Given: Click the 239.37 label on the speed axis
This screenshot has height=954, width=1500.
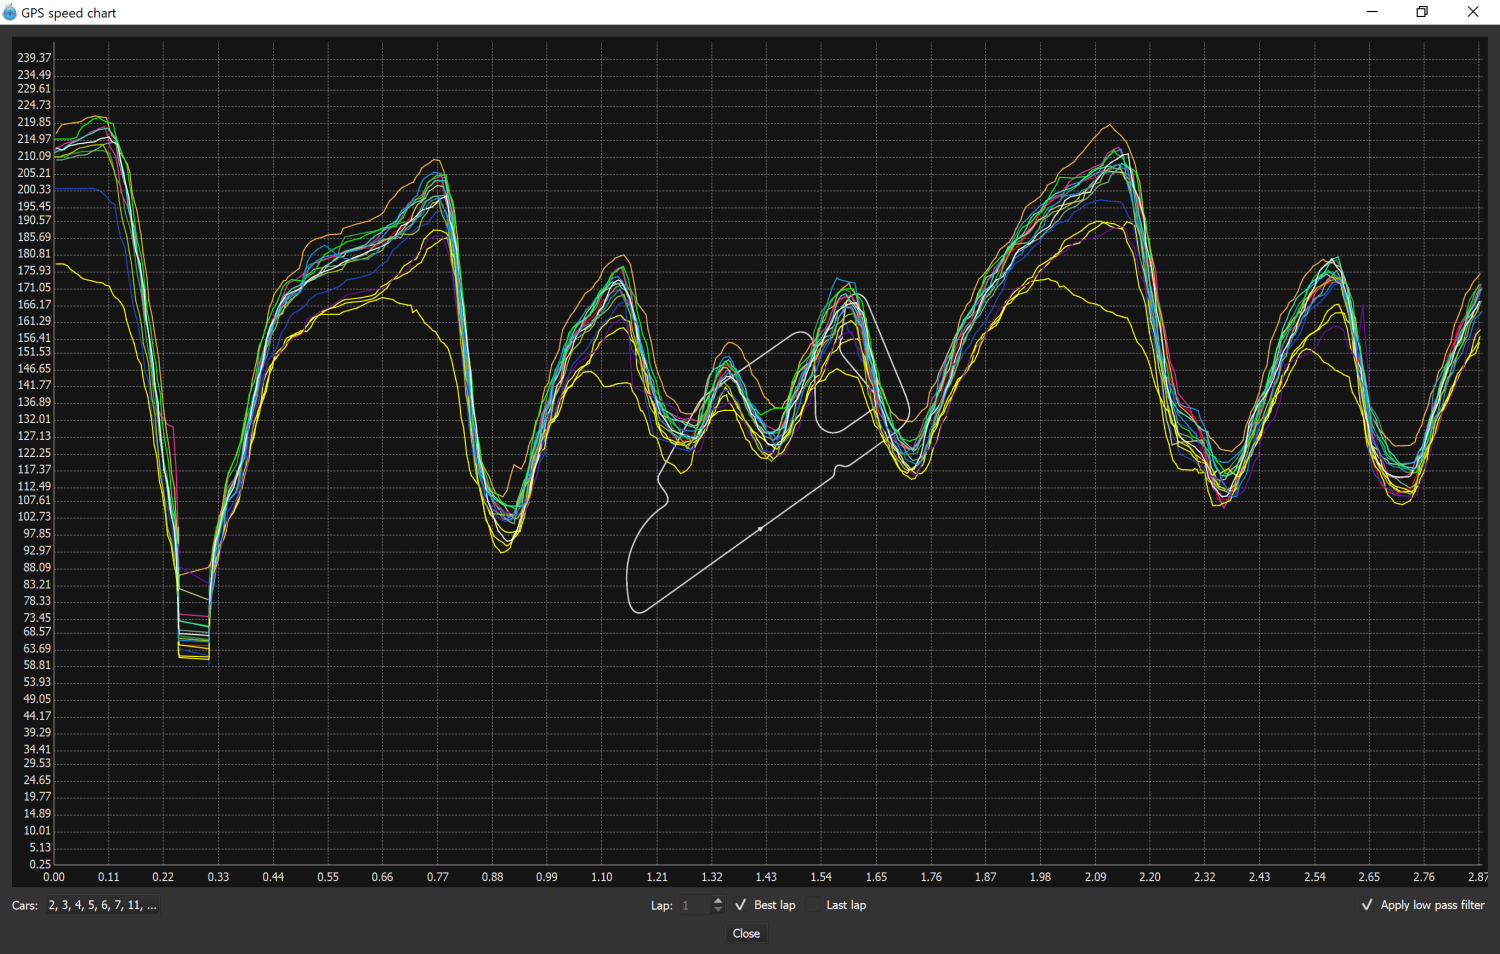Looking at the screenshot, I should pos(34,58).
